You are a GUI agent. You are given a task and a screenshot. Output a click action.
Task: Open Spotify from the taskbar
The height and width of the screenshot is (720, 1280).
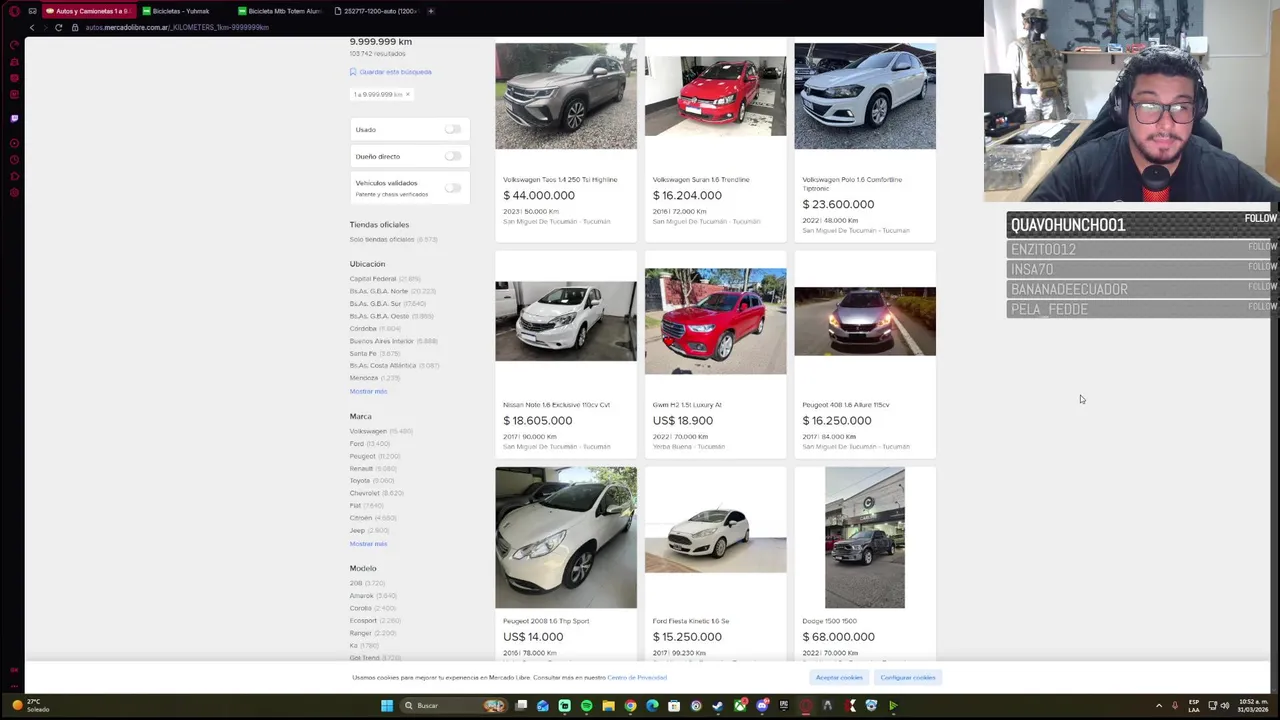click(x=586, y=706)
